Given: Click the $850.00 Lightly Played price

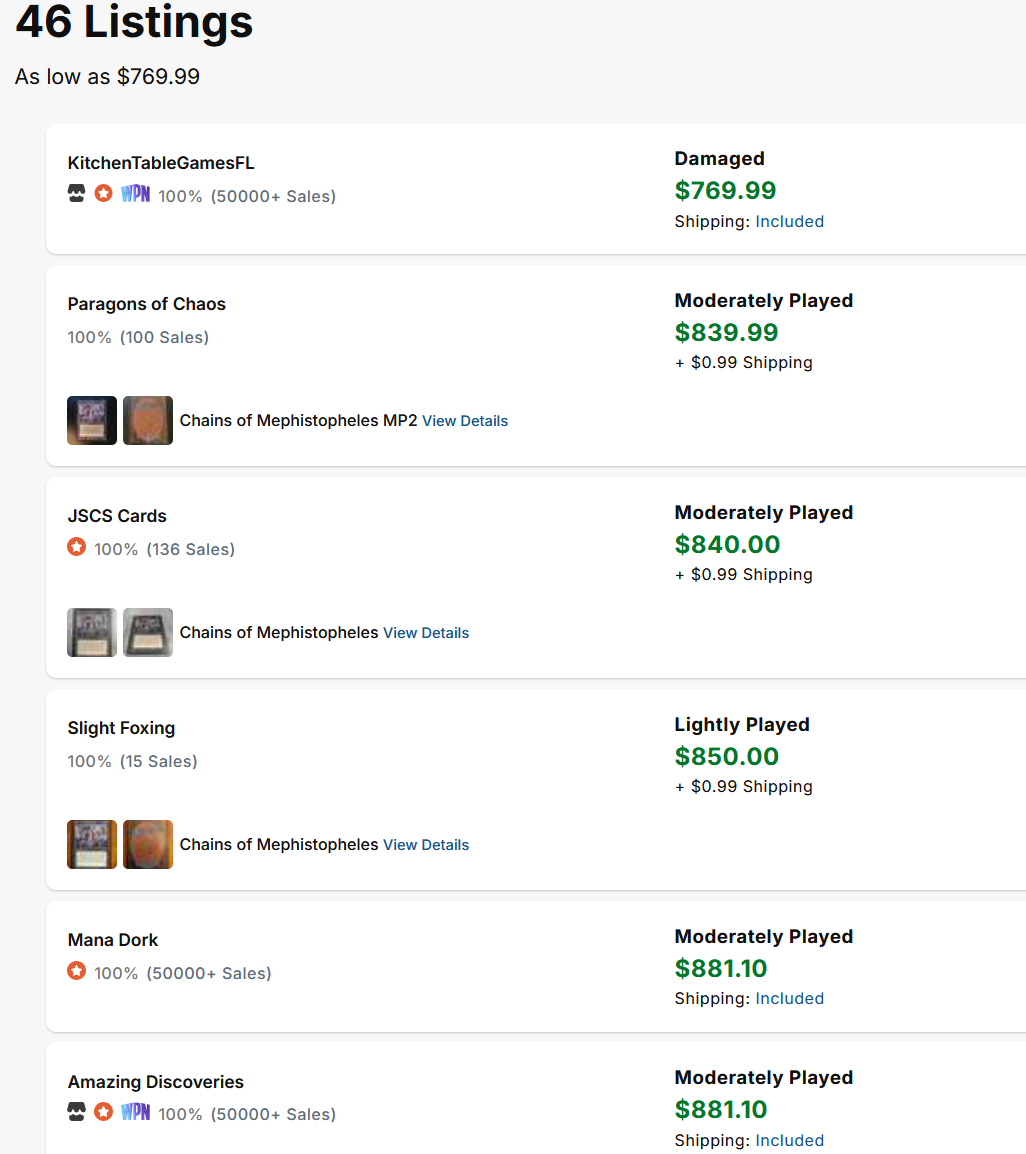Looking at the screenshot, I should coord(726,756).
